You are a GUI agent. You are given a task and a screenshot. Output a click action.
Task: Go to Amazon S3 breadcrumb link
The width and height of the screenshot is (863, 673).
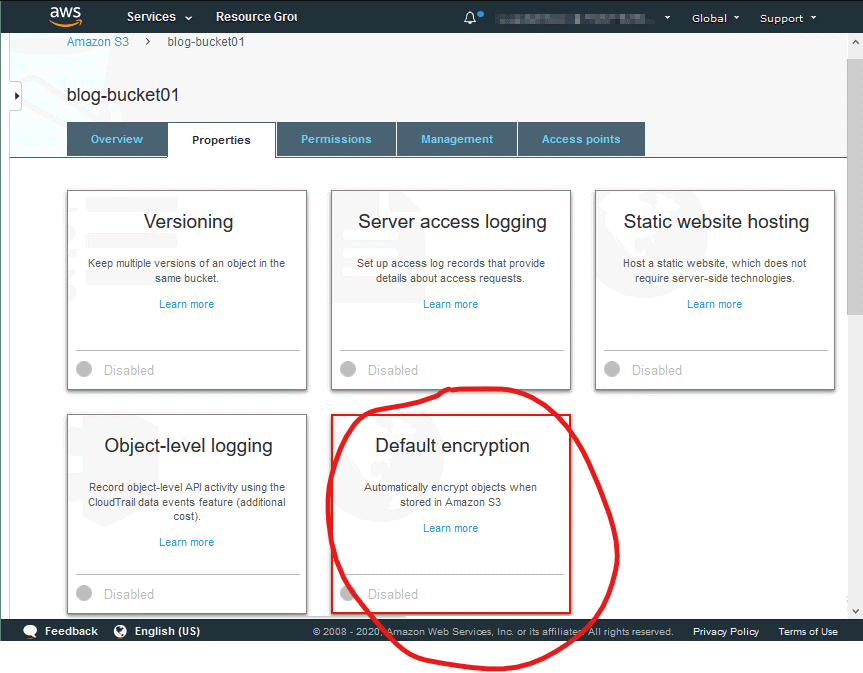click(97, 42)
